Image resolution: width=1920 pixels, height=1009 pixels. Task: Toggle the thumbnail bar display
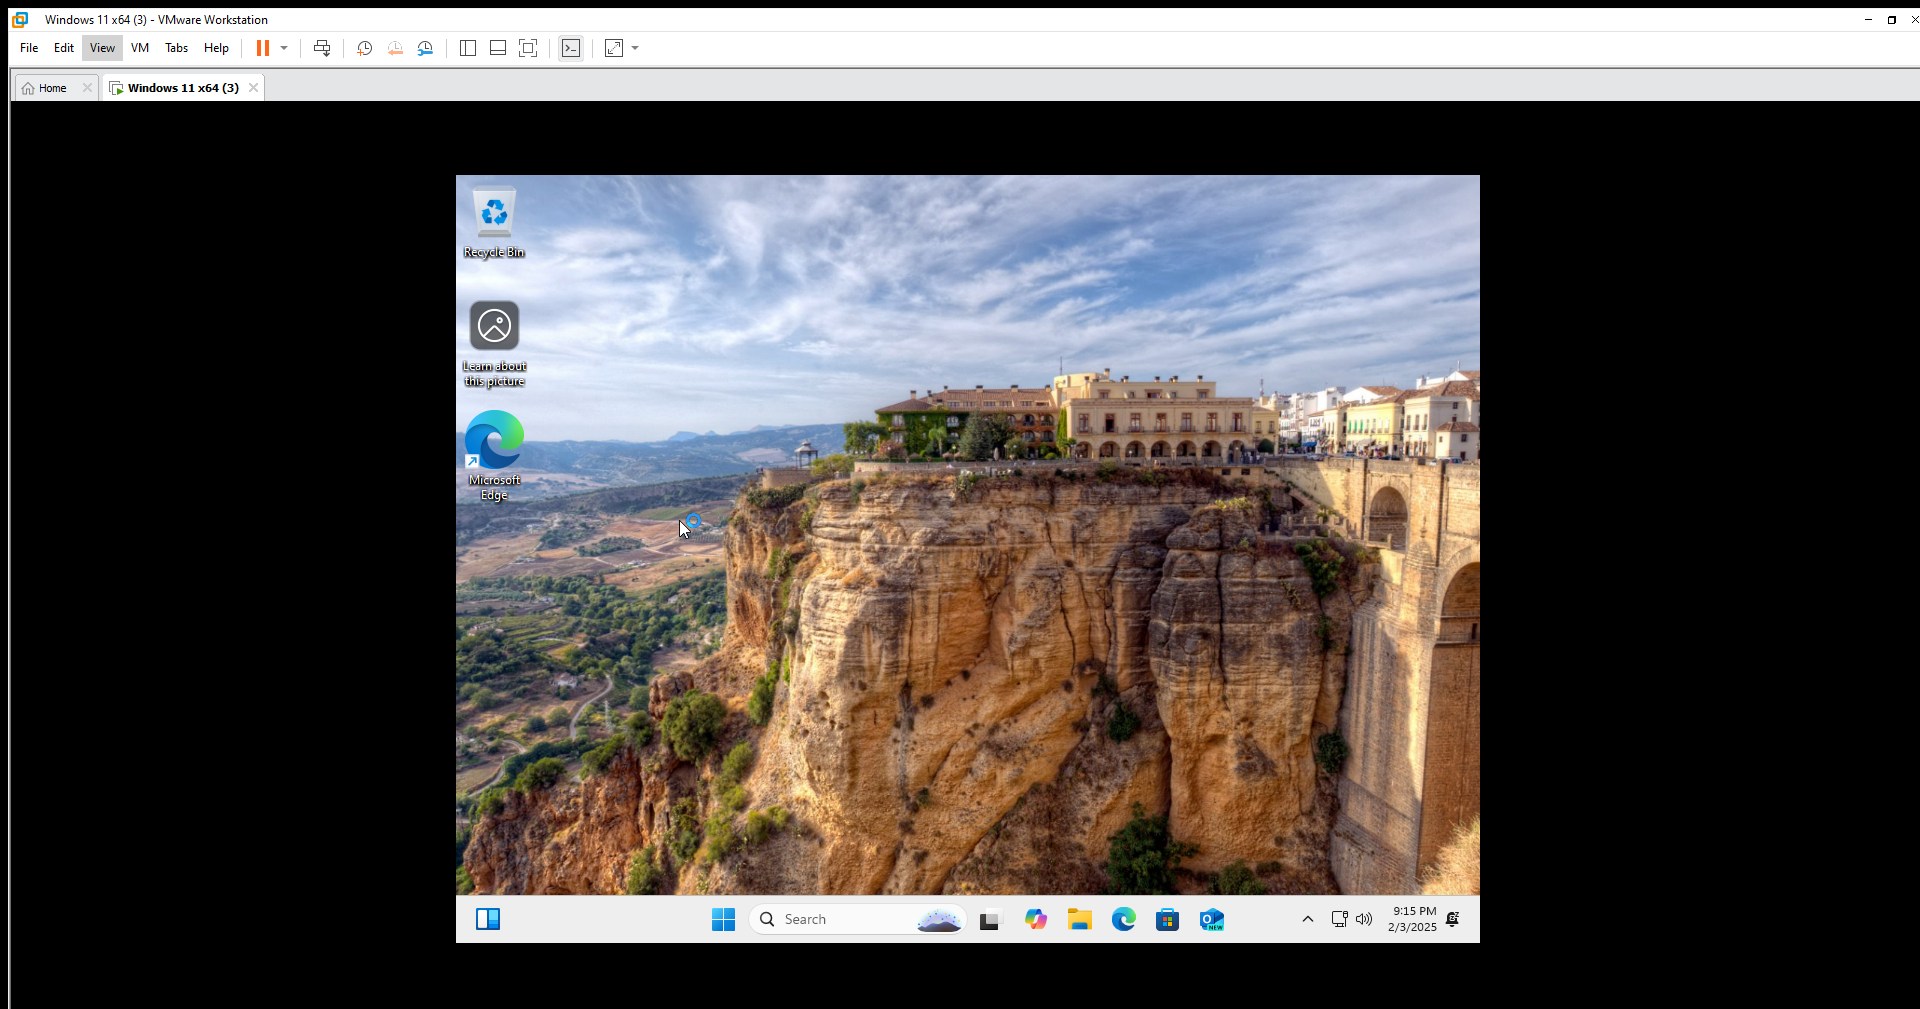(497, 48)
